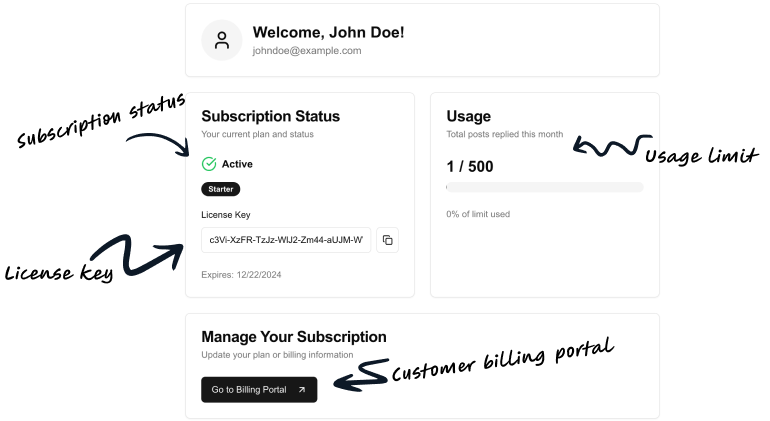
Task: Click the Total posts replied this month subtitle
Action: coord(504,134)
